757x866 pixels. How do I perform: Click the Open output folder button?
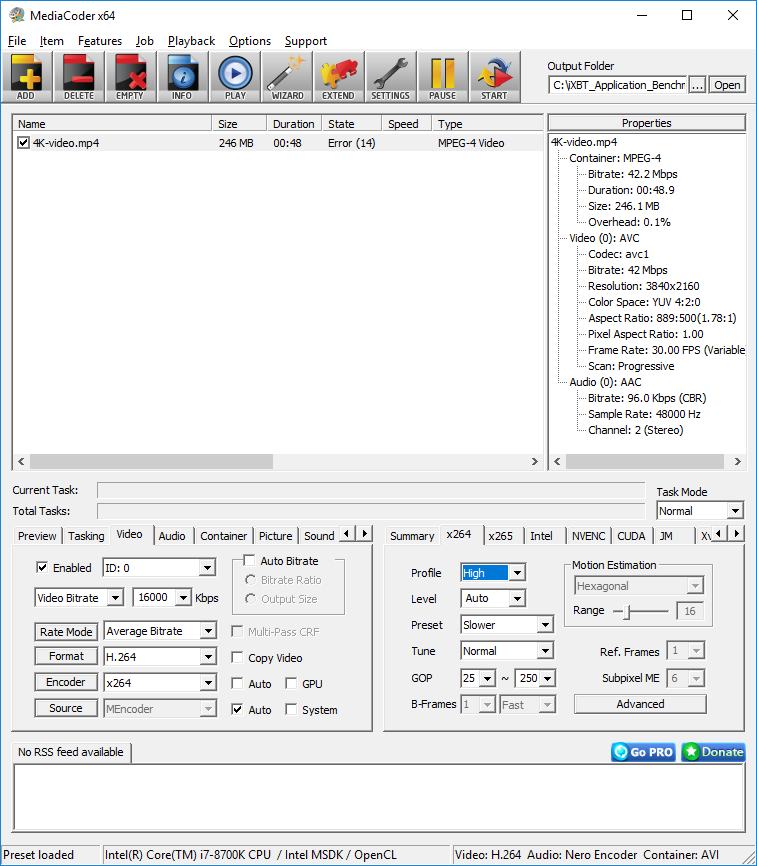click(727, 85)
